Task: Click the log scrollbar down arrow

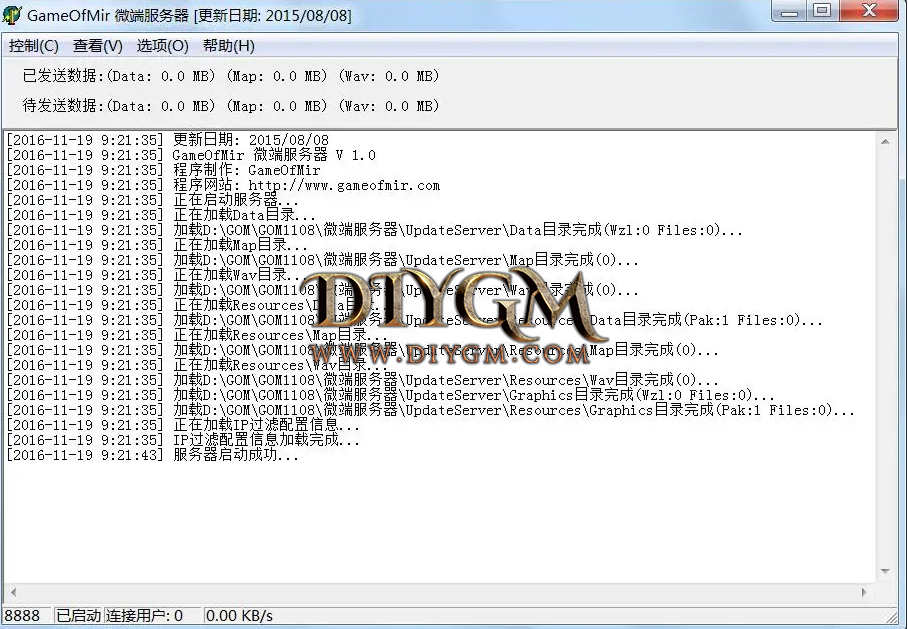Action: point(885,571)
